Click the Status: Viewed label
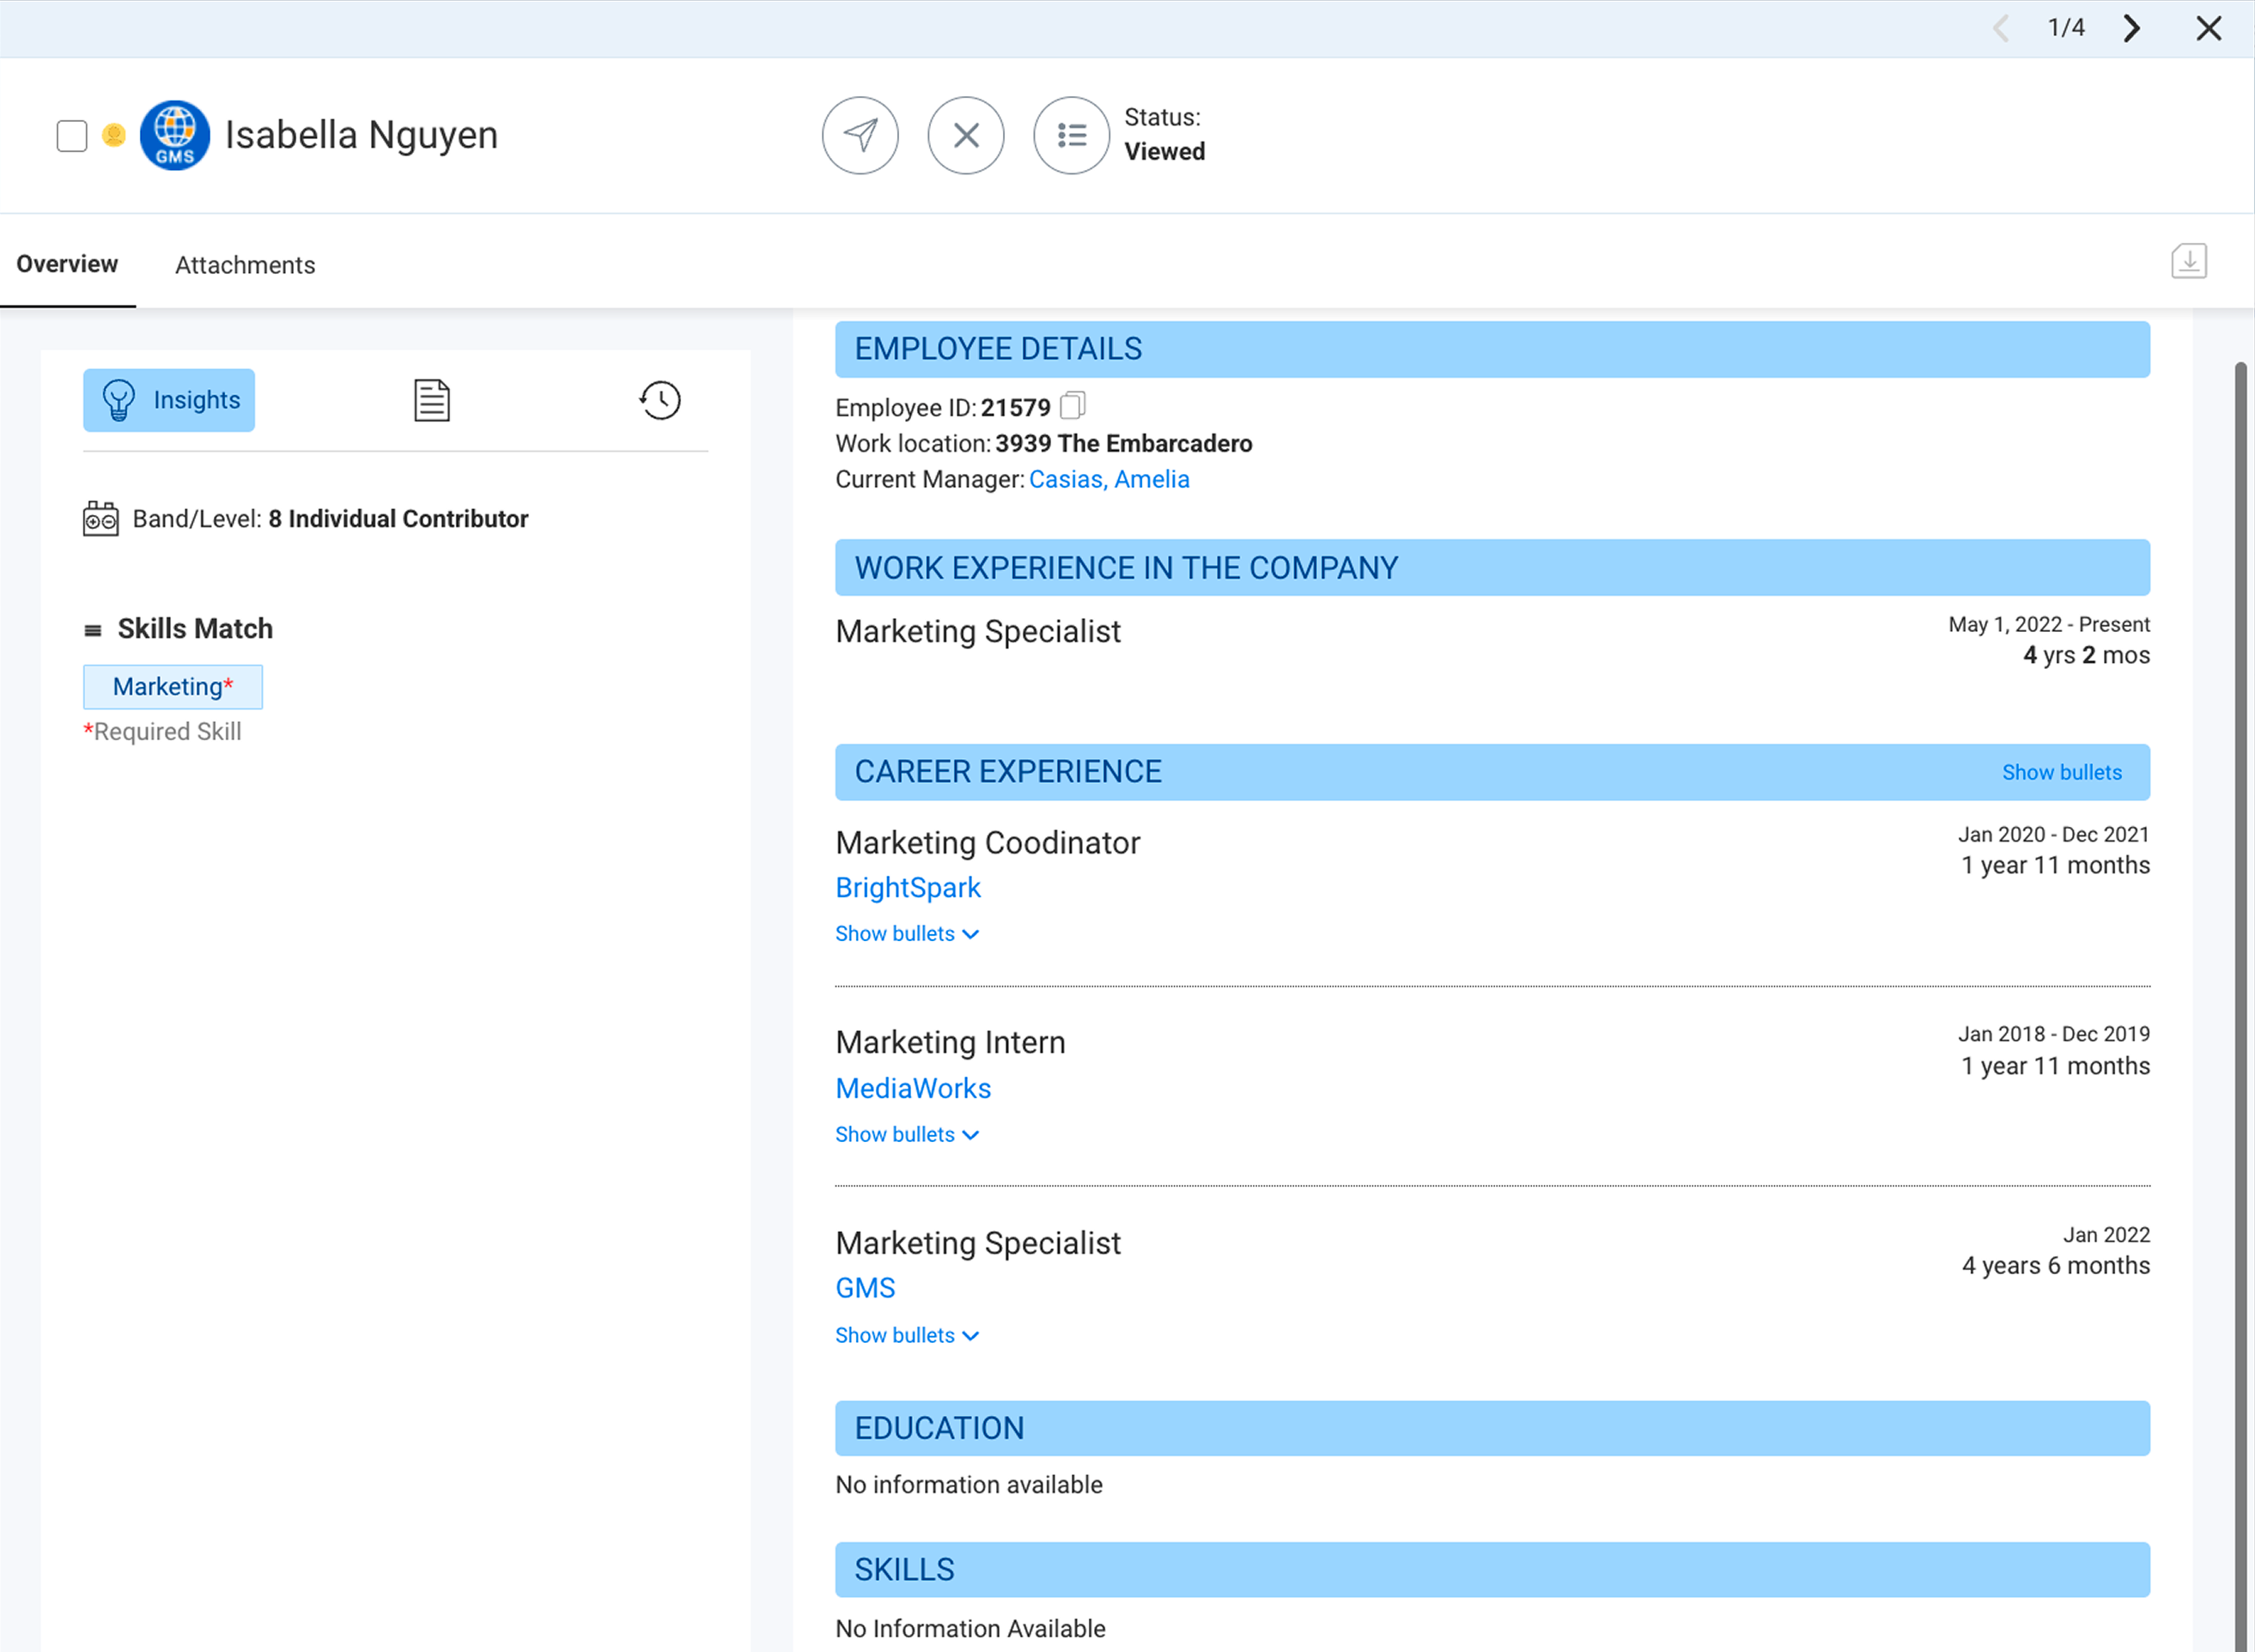 (x=1165, y=134)
